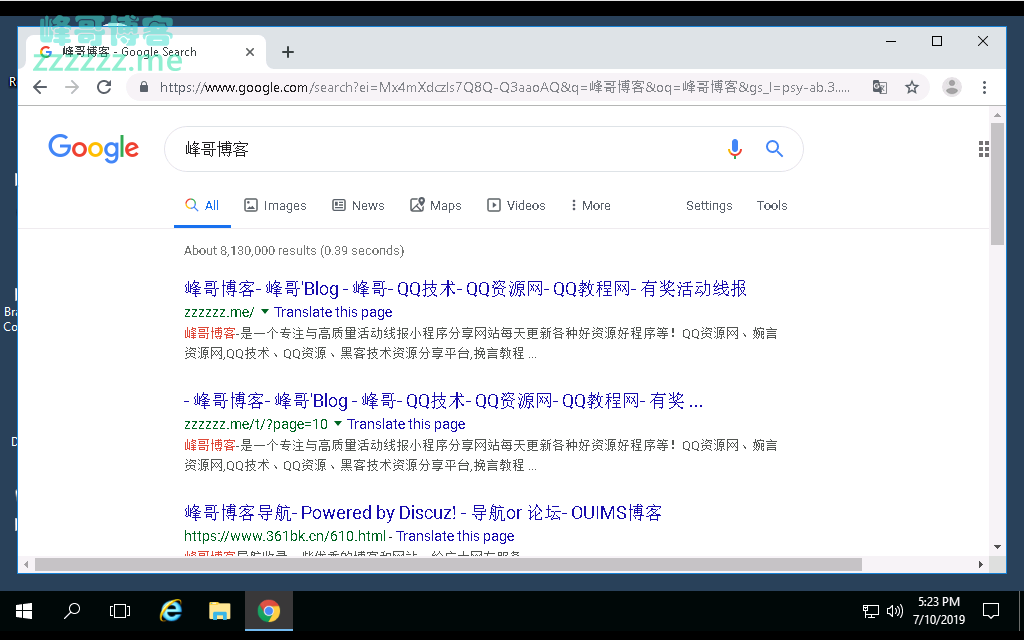The image size is (1024, 640).
Task: Open the volume control in tray
Action: (x=895, y=611)
